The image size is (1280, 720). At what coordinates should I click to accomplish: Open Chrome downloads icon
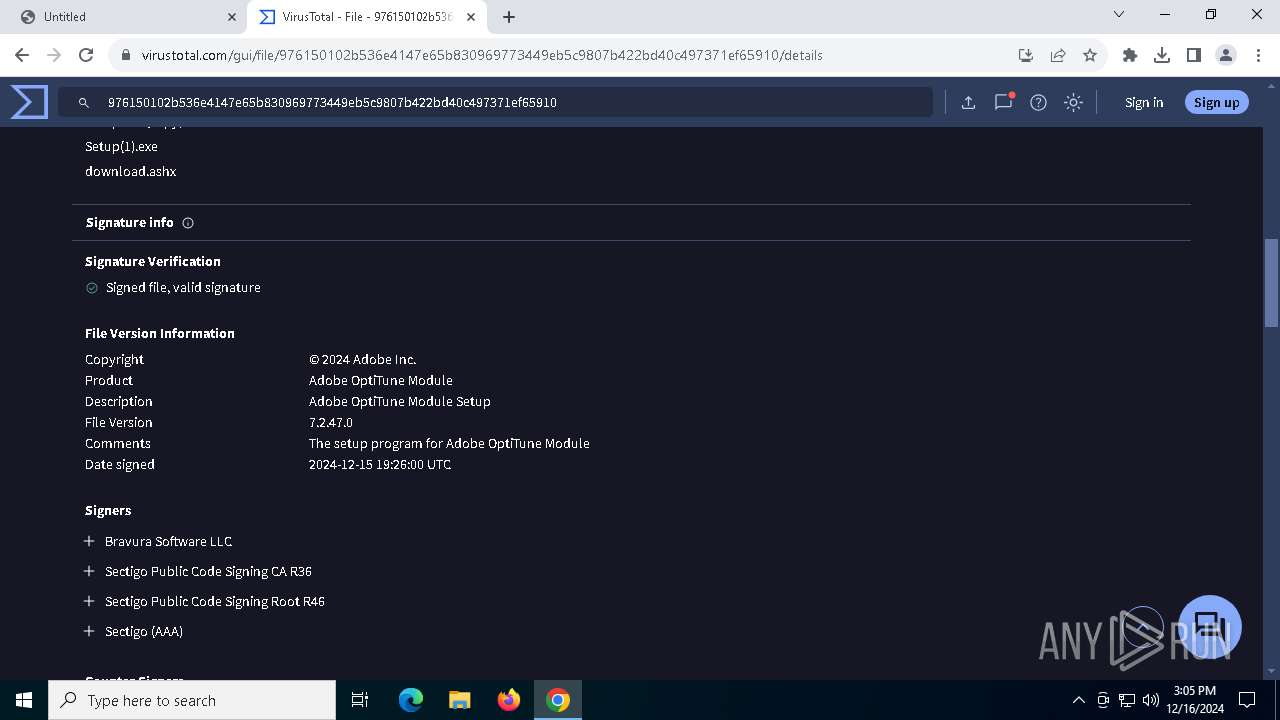[x=1162, y=55]
